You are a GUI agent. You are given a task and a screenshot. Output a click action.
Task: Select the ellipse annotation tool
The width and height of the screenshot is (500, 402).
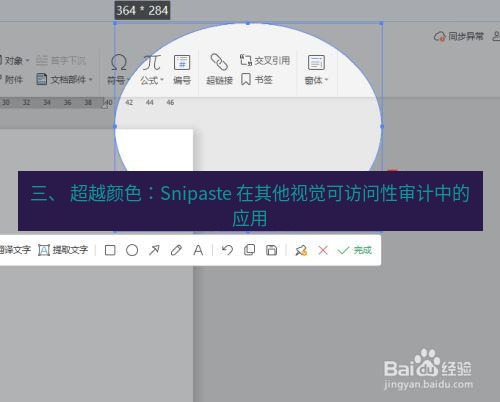[x=132, y=250]
